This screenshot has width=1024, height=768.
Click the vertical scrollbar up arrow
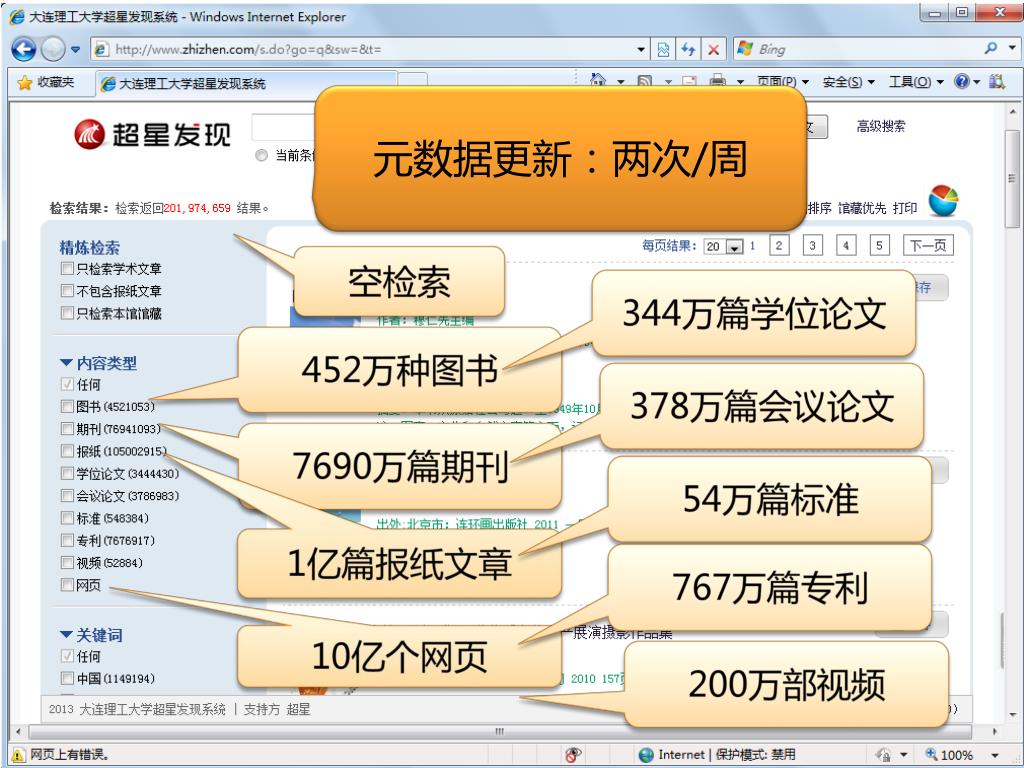click(x=1012, y=111)
